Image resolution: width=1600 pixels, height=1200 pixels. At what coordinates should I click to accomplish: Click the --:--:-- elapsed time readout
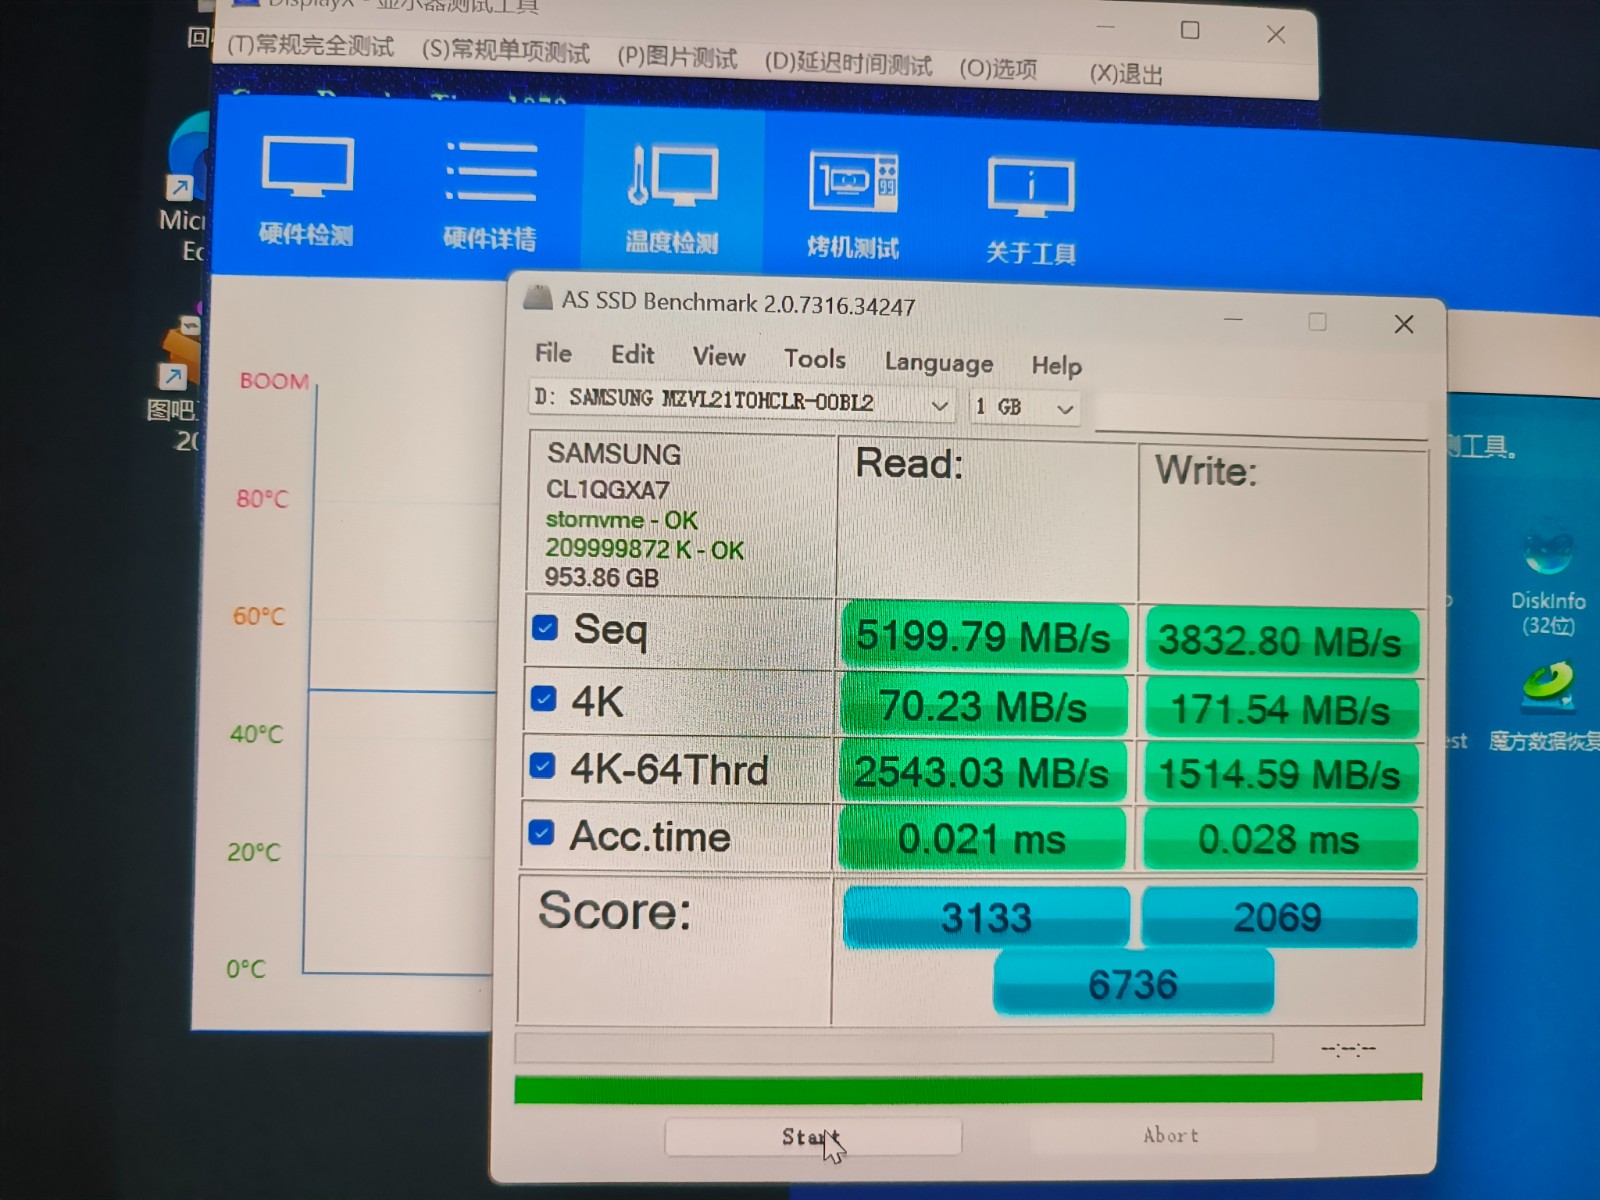1348,1049
